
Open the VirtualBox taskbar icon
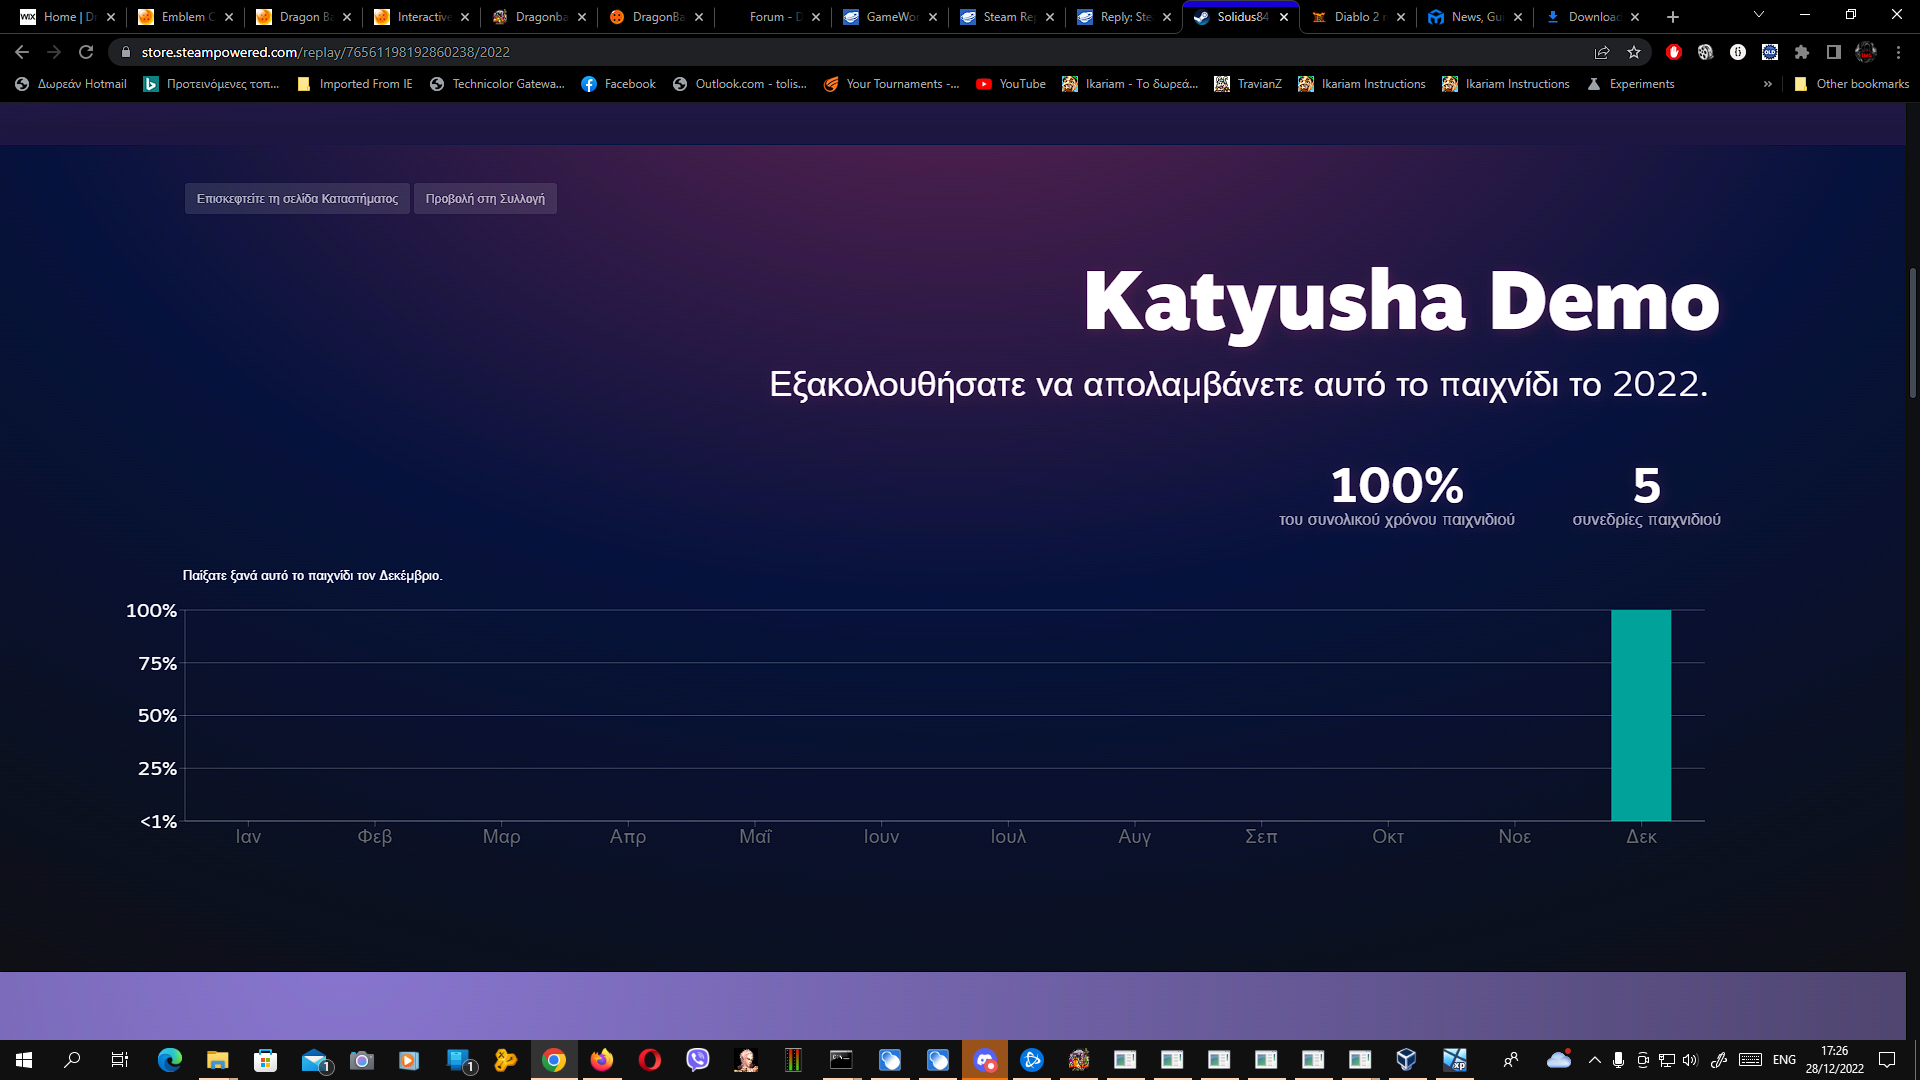(x=1407, y=1060)
